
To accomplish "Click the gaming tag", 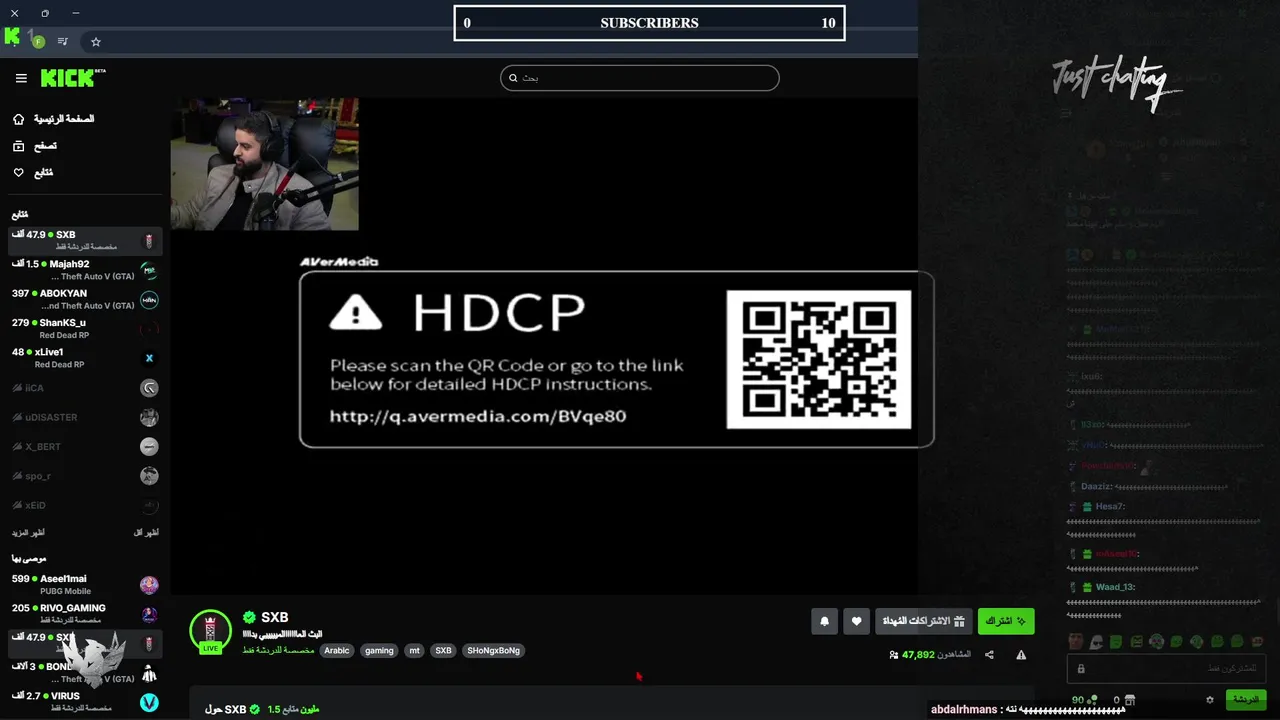I will tap(379, 650).
